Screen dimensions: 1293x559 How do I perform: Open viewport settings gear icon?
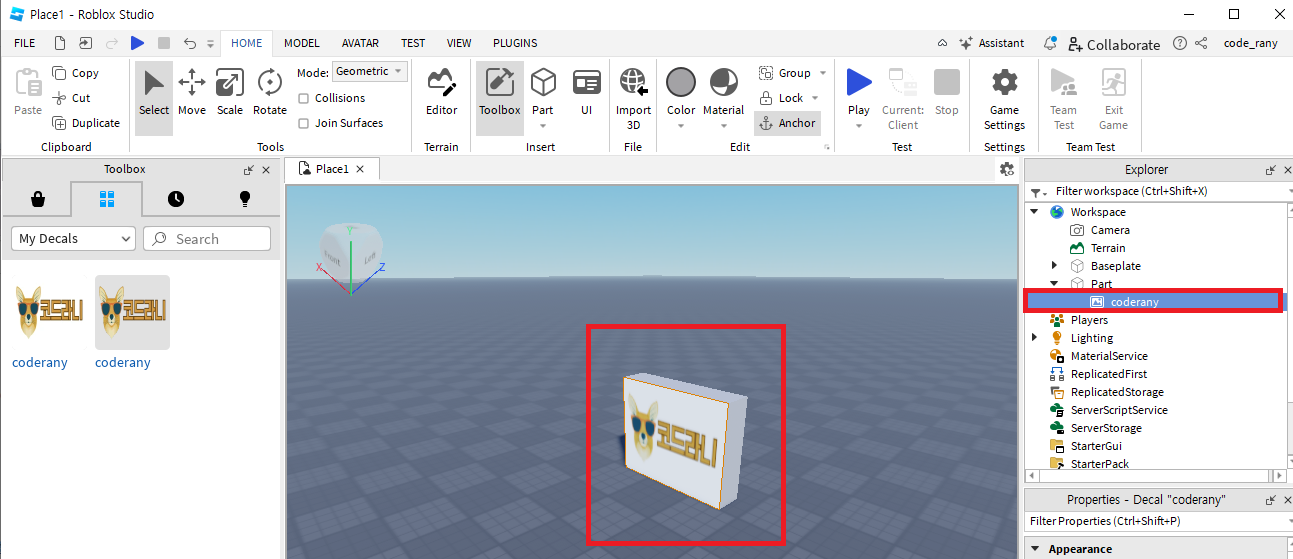pyautogui.click(x=1007, y=169)
